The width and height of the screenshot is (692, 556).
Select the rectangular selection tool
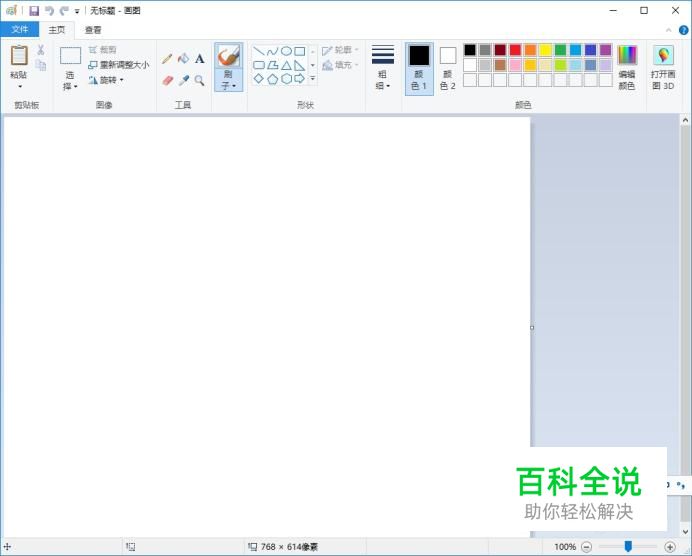tap(70, 56)
